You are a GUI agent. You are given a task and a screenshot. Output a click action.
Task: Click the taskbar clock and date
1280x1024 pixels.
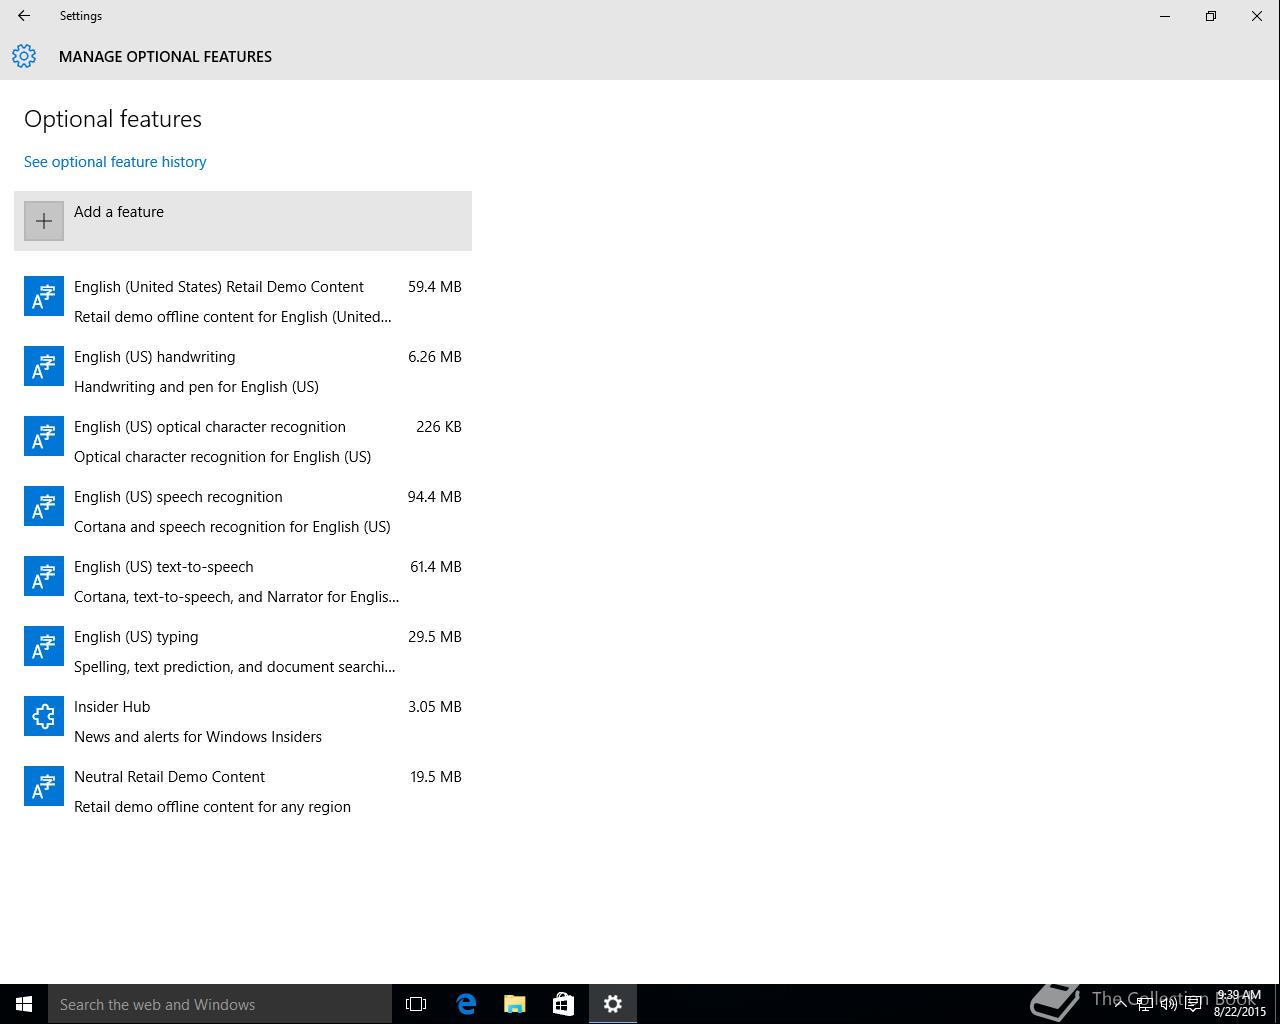point(1240,1004)
